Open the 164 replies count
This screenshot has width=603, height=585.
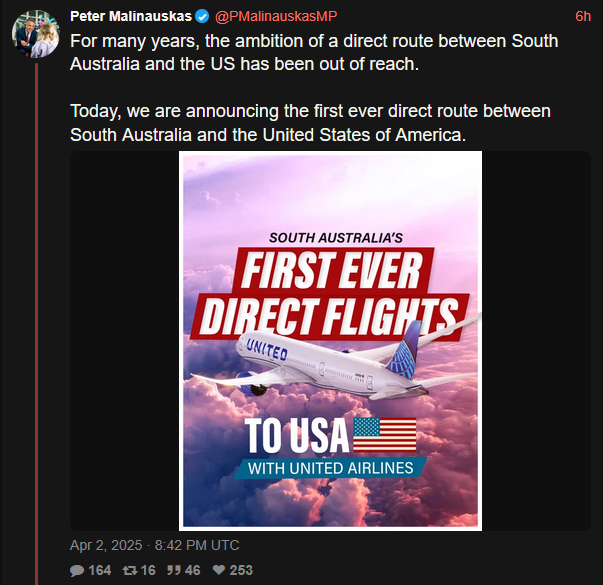click(100, 570)
